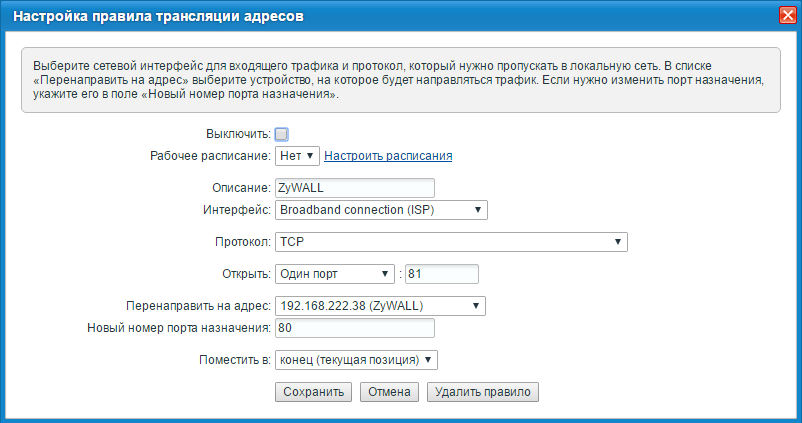Open the Рабочее расписание dropdown
802x423 pixels.
click(x=297, y=156)
